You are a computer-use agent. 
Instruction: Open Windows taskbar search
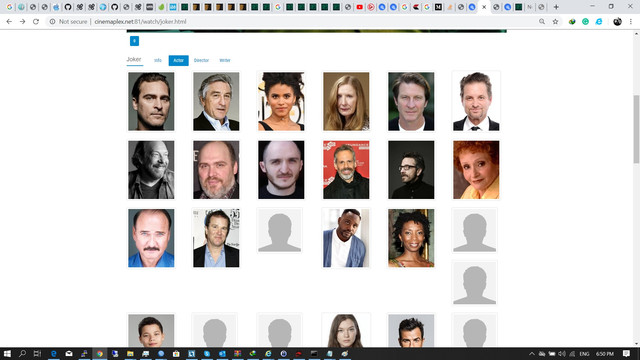(x=22, y=353)
